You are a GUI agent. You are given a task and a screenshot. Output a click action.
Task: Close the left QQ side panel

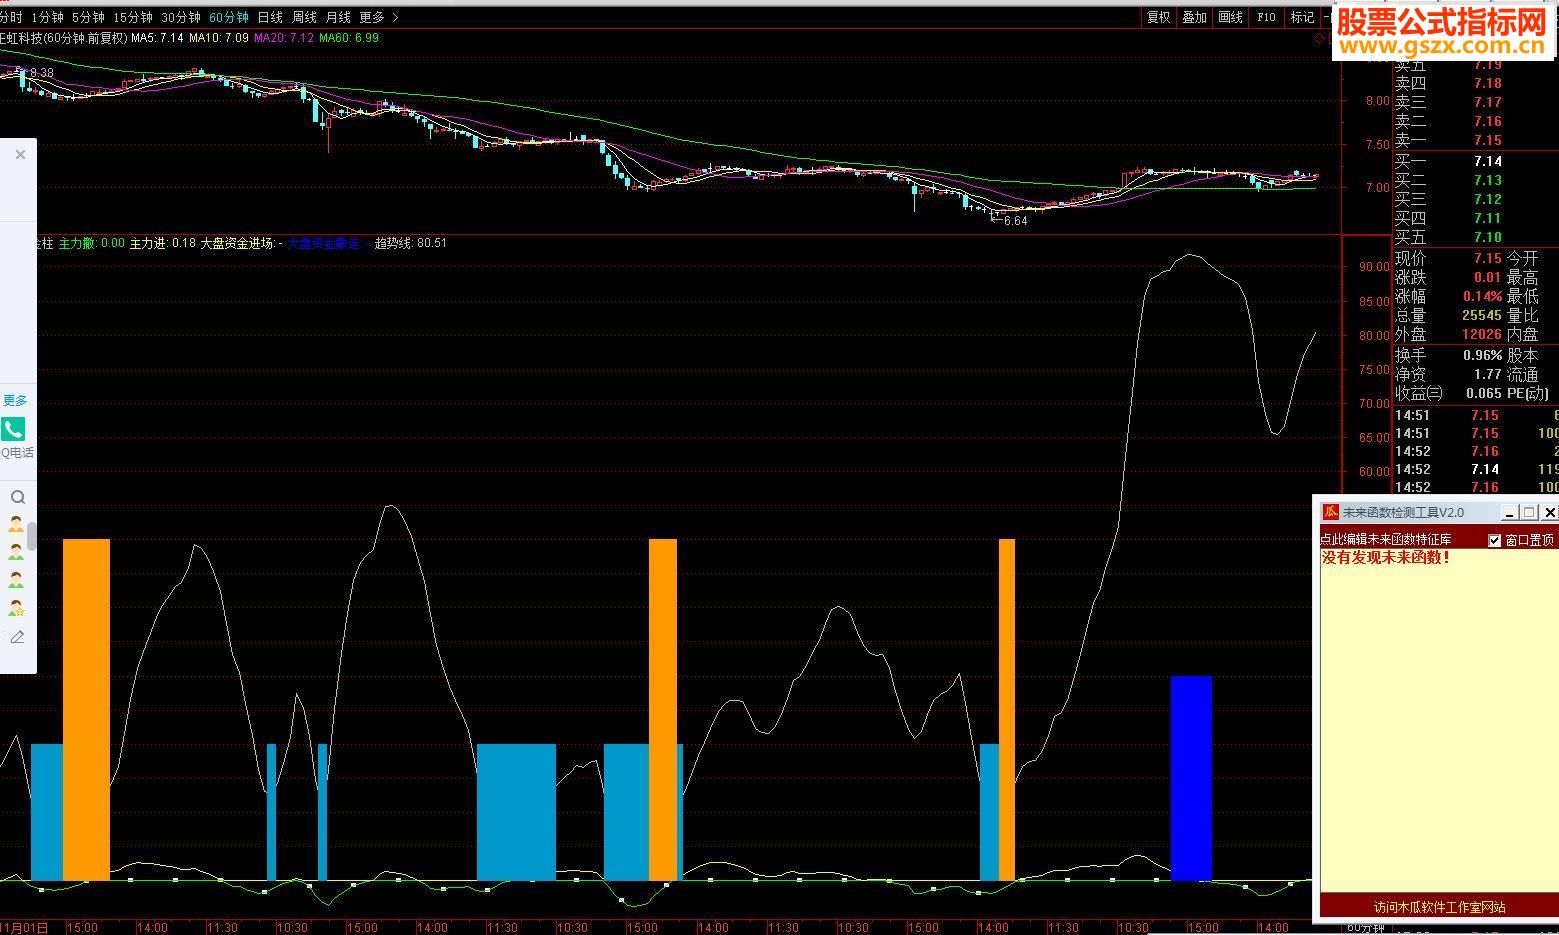coord(20,155)
